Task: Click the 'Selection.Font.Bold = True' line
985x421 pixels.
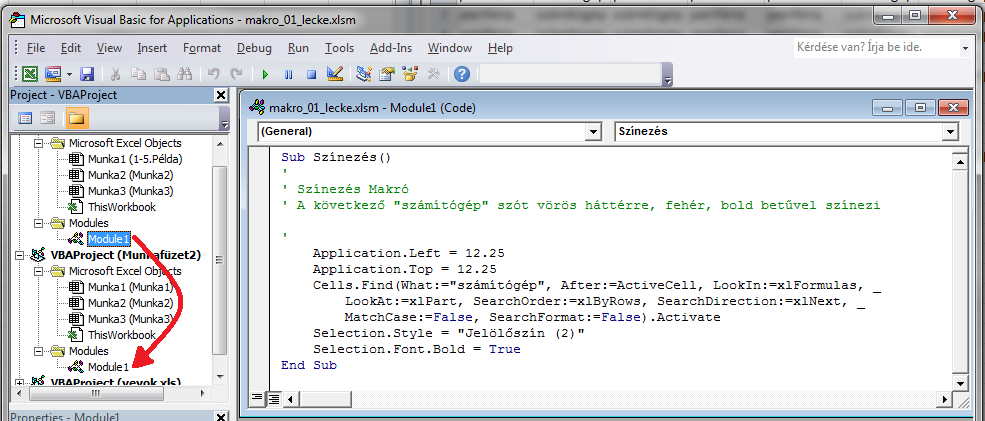Action: pyautogui.click(x=416, y=349)
